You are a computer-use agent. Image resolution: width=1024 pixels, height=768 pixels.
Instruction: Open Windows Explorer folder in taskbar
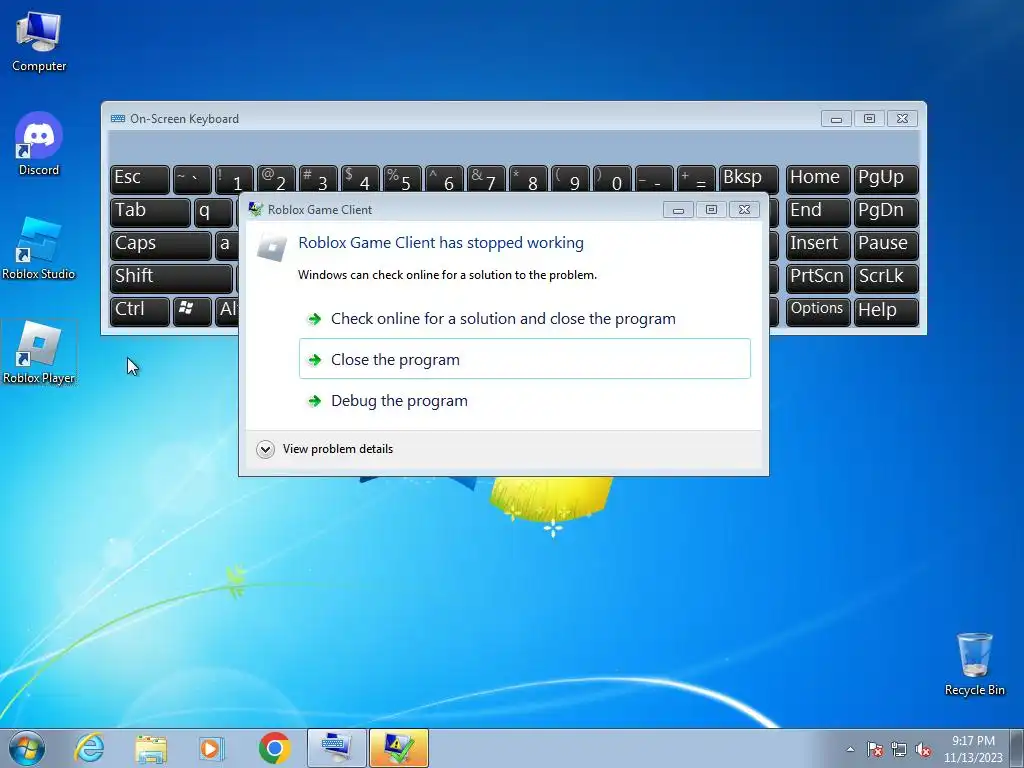coord(151,748)
